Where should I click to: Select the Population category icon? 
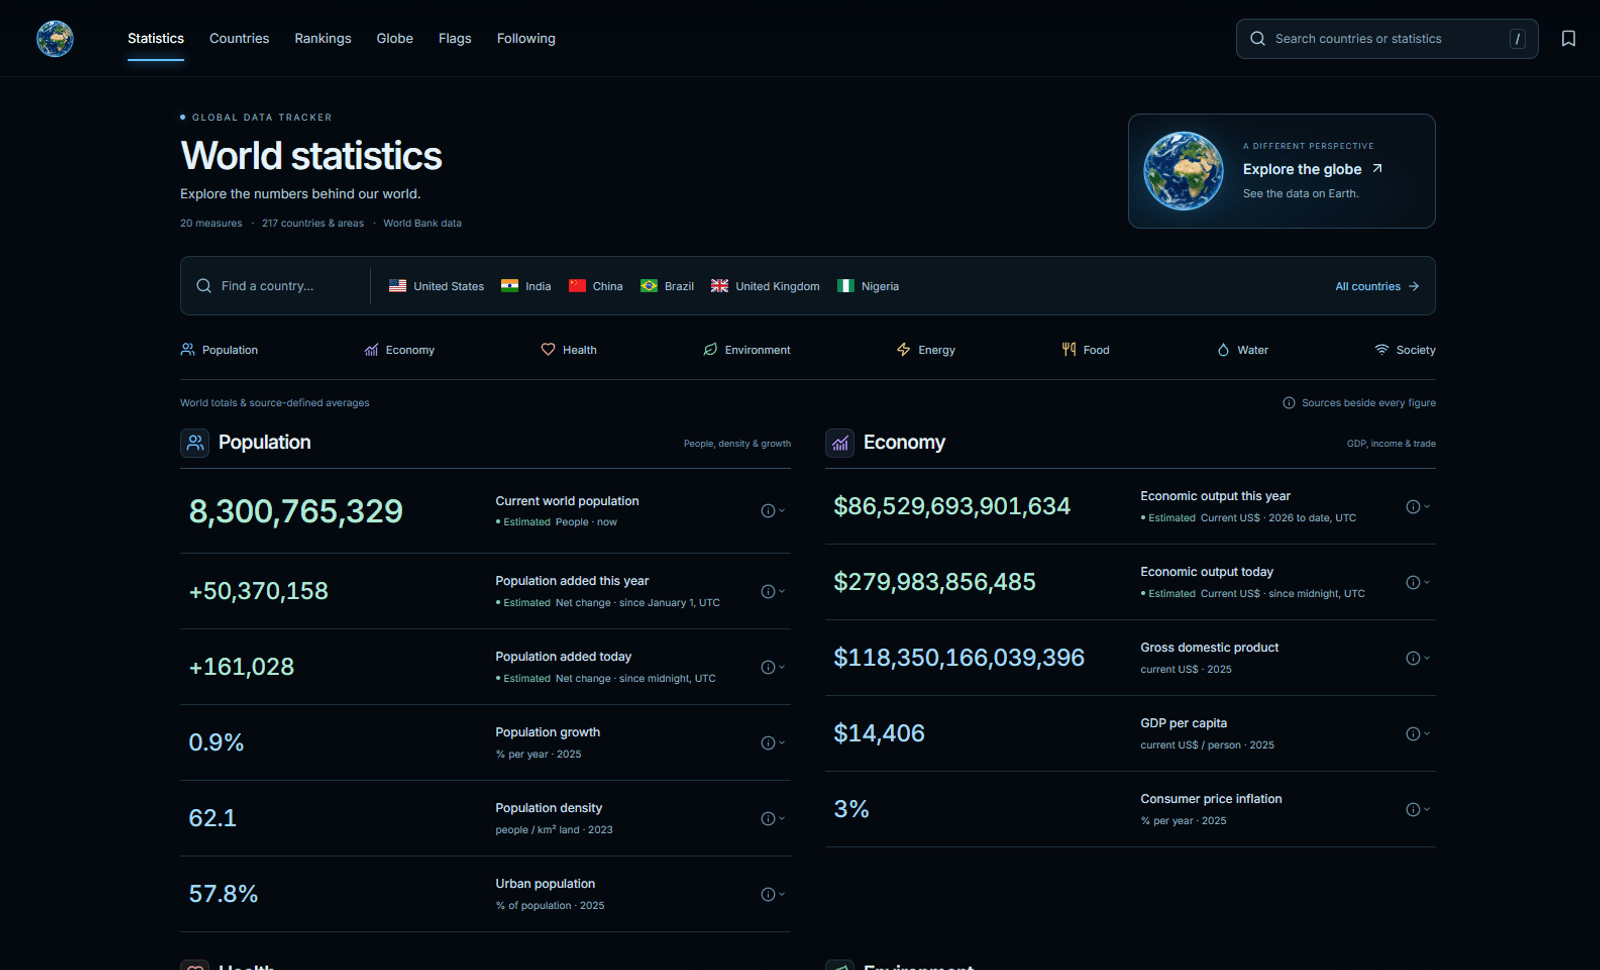pos(188,350)
